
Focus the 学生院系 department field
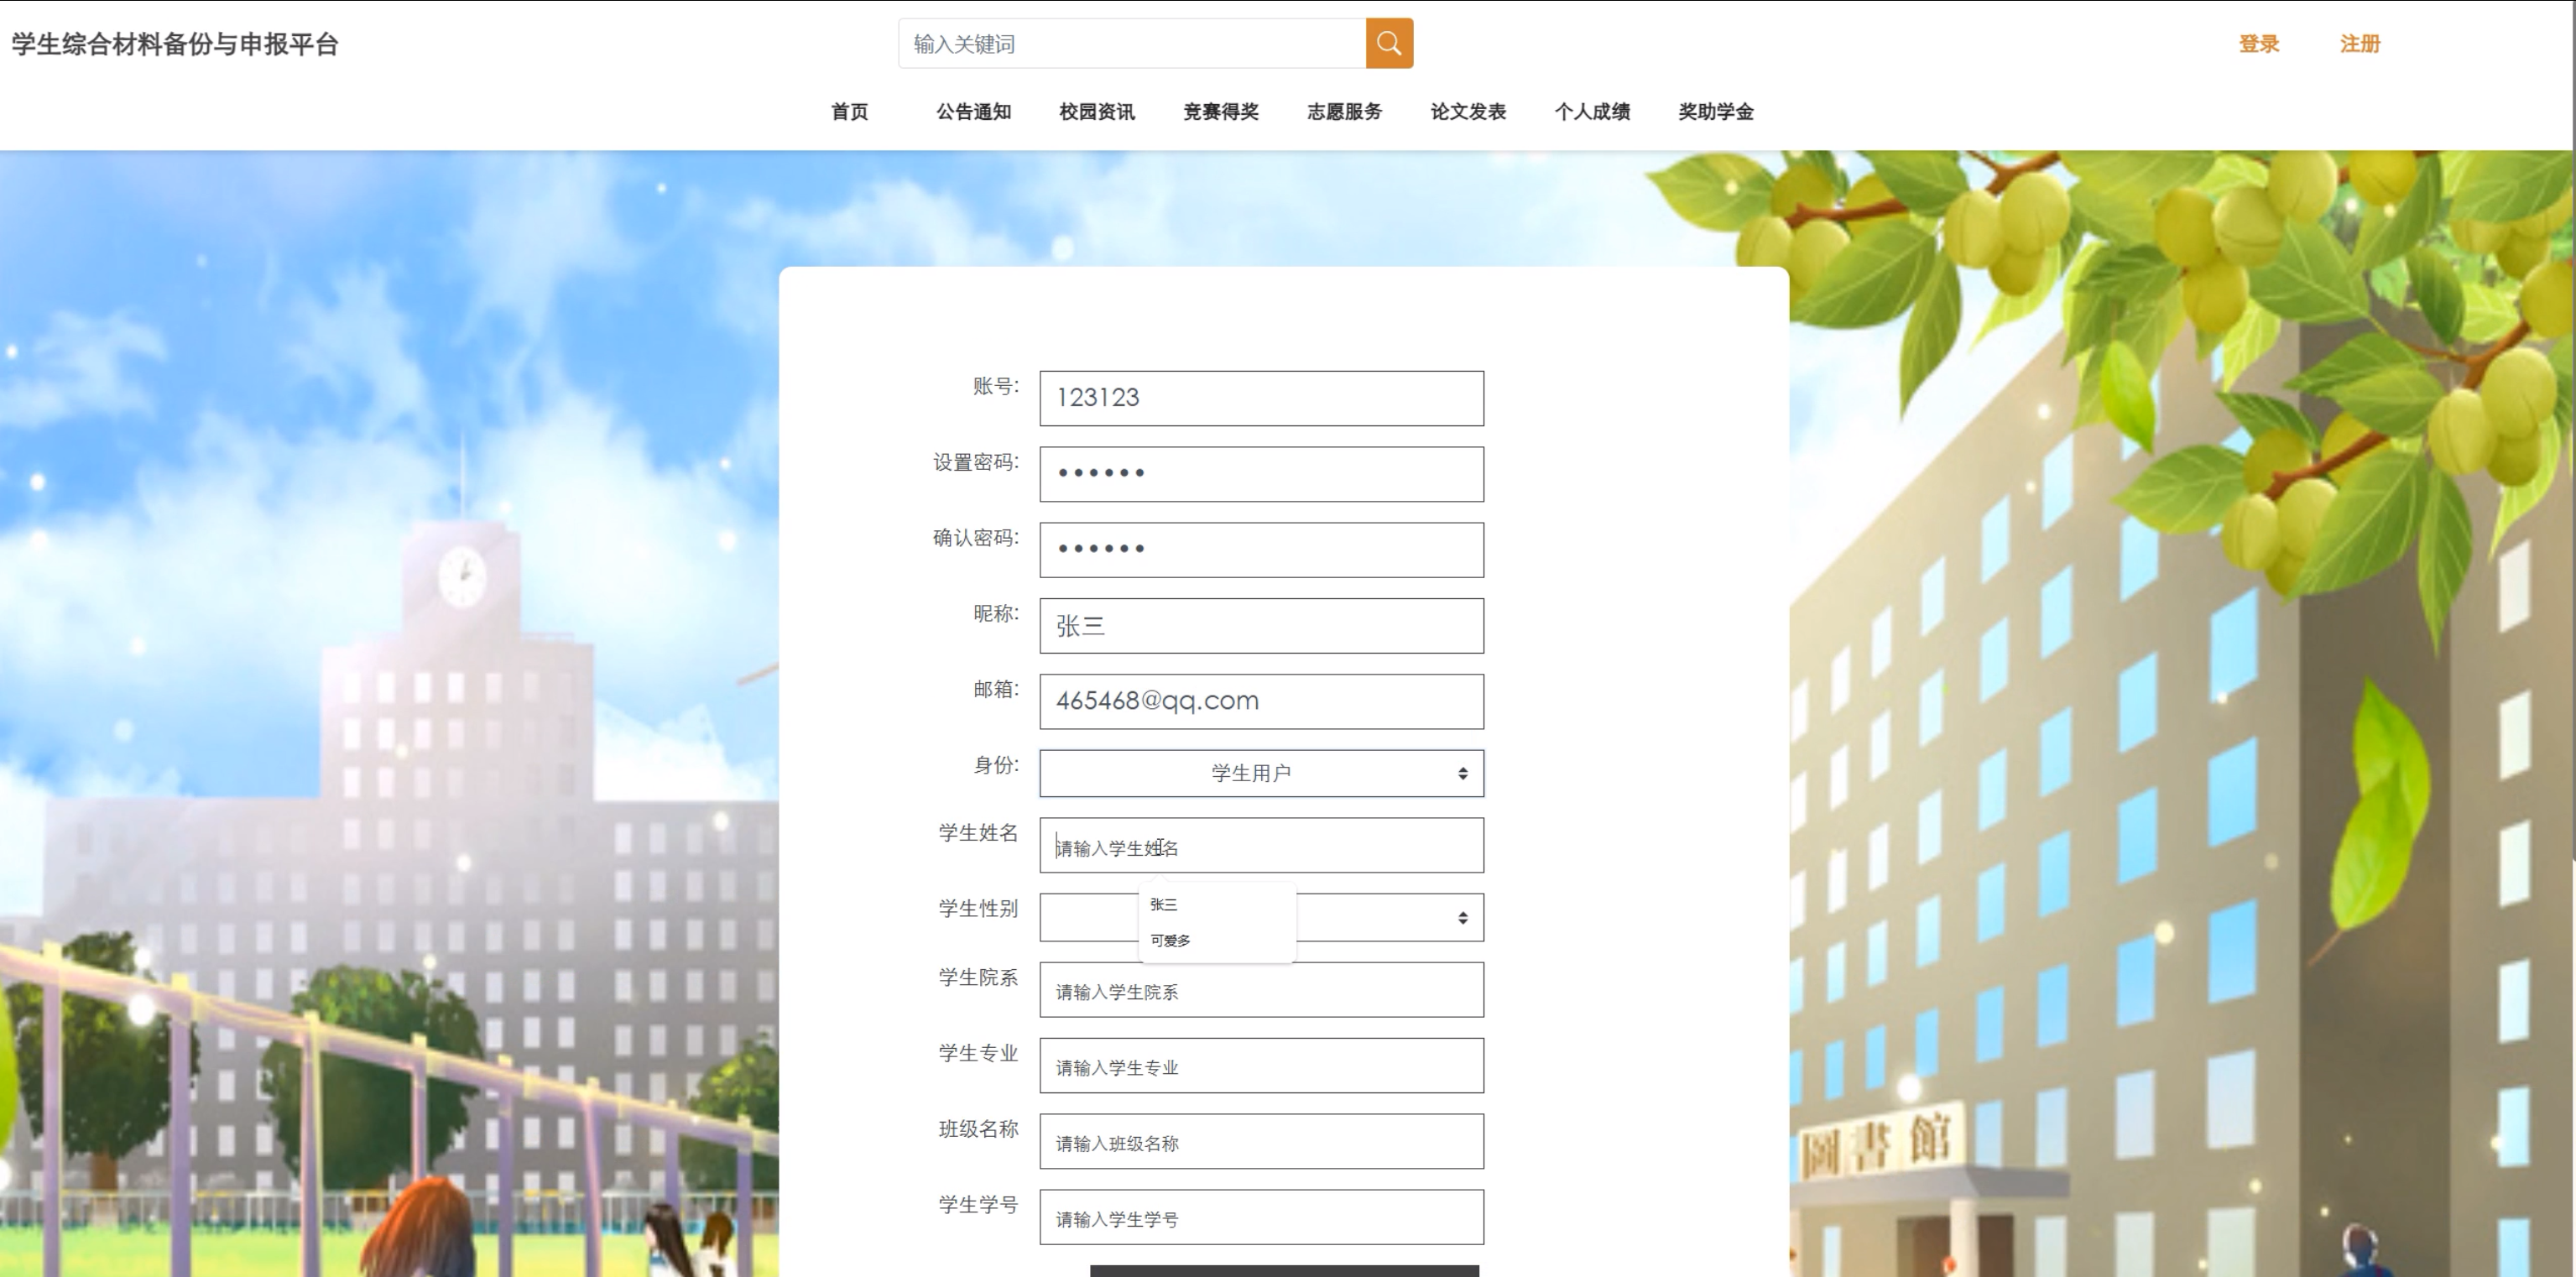click(1260, 990)
